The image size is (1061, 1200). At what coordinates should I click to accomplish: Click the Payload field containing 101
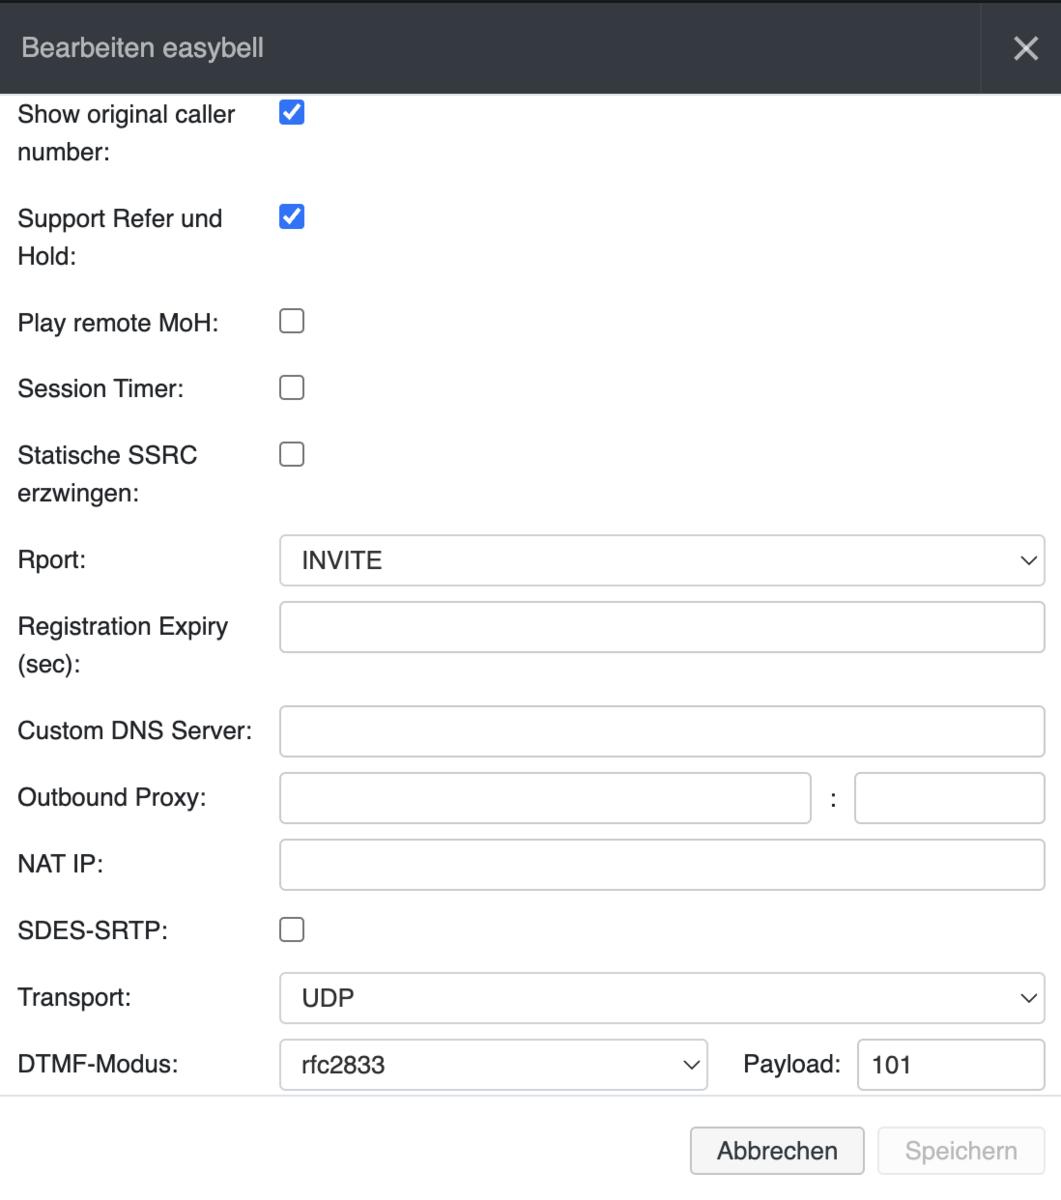coord(950,1065)
